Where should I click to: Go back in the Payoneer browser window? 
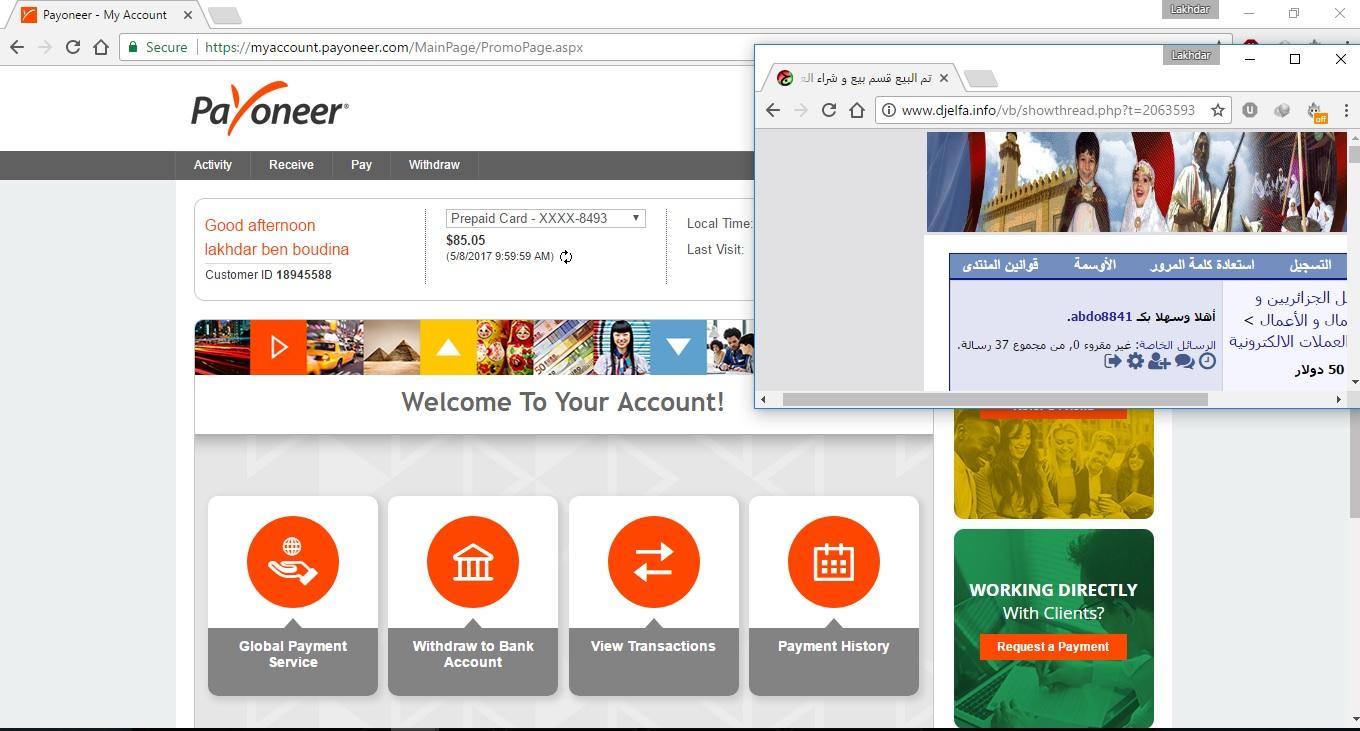(17, 47)
